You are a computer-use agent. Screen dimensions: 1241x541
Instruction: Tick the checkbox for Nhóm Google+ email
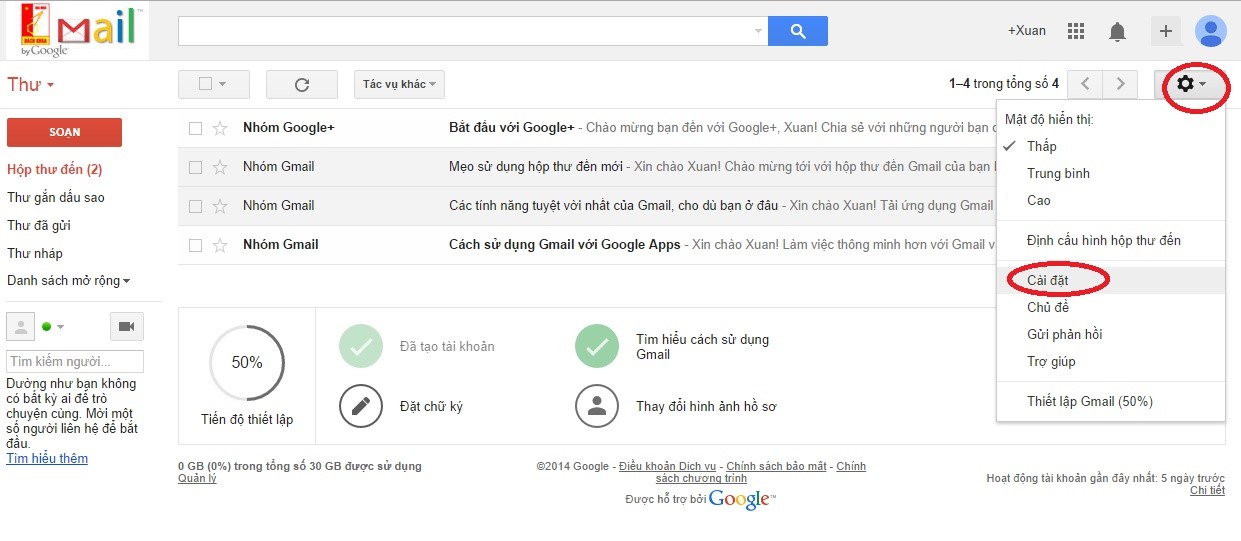pos(196,128)
